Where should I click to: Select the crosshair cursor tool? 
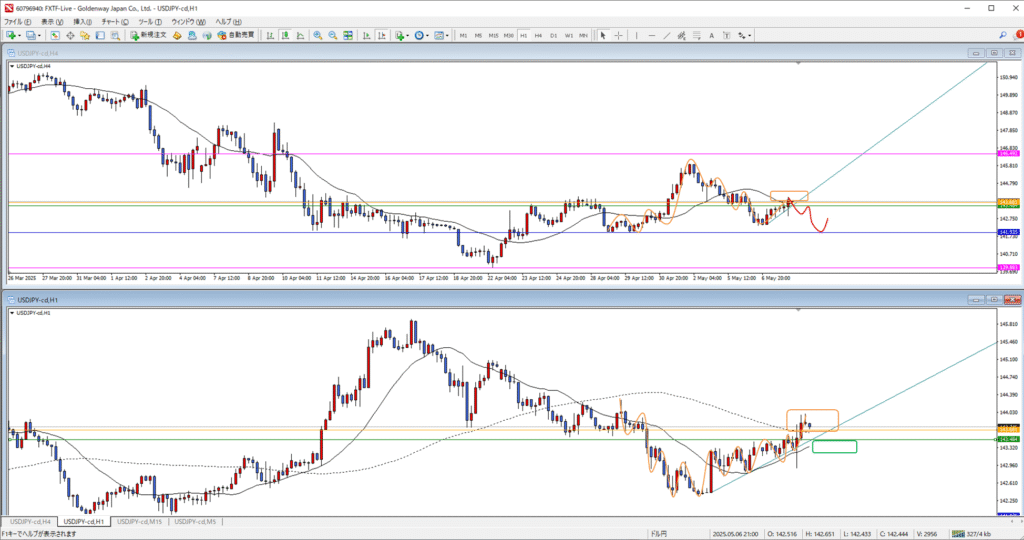[618, 35]
